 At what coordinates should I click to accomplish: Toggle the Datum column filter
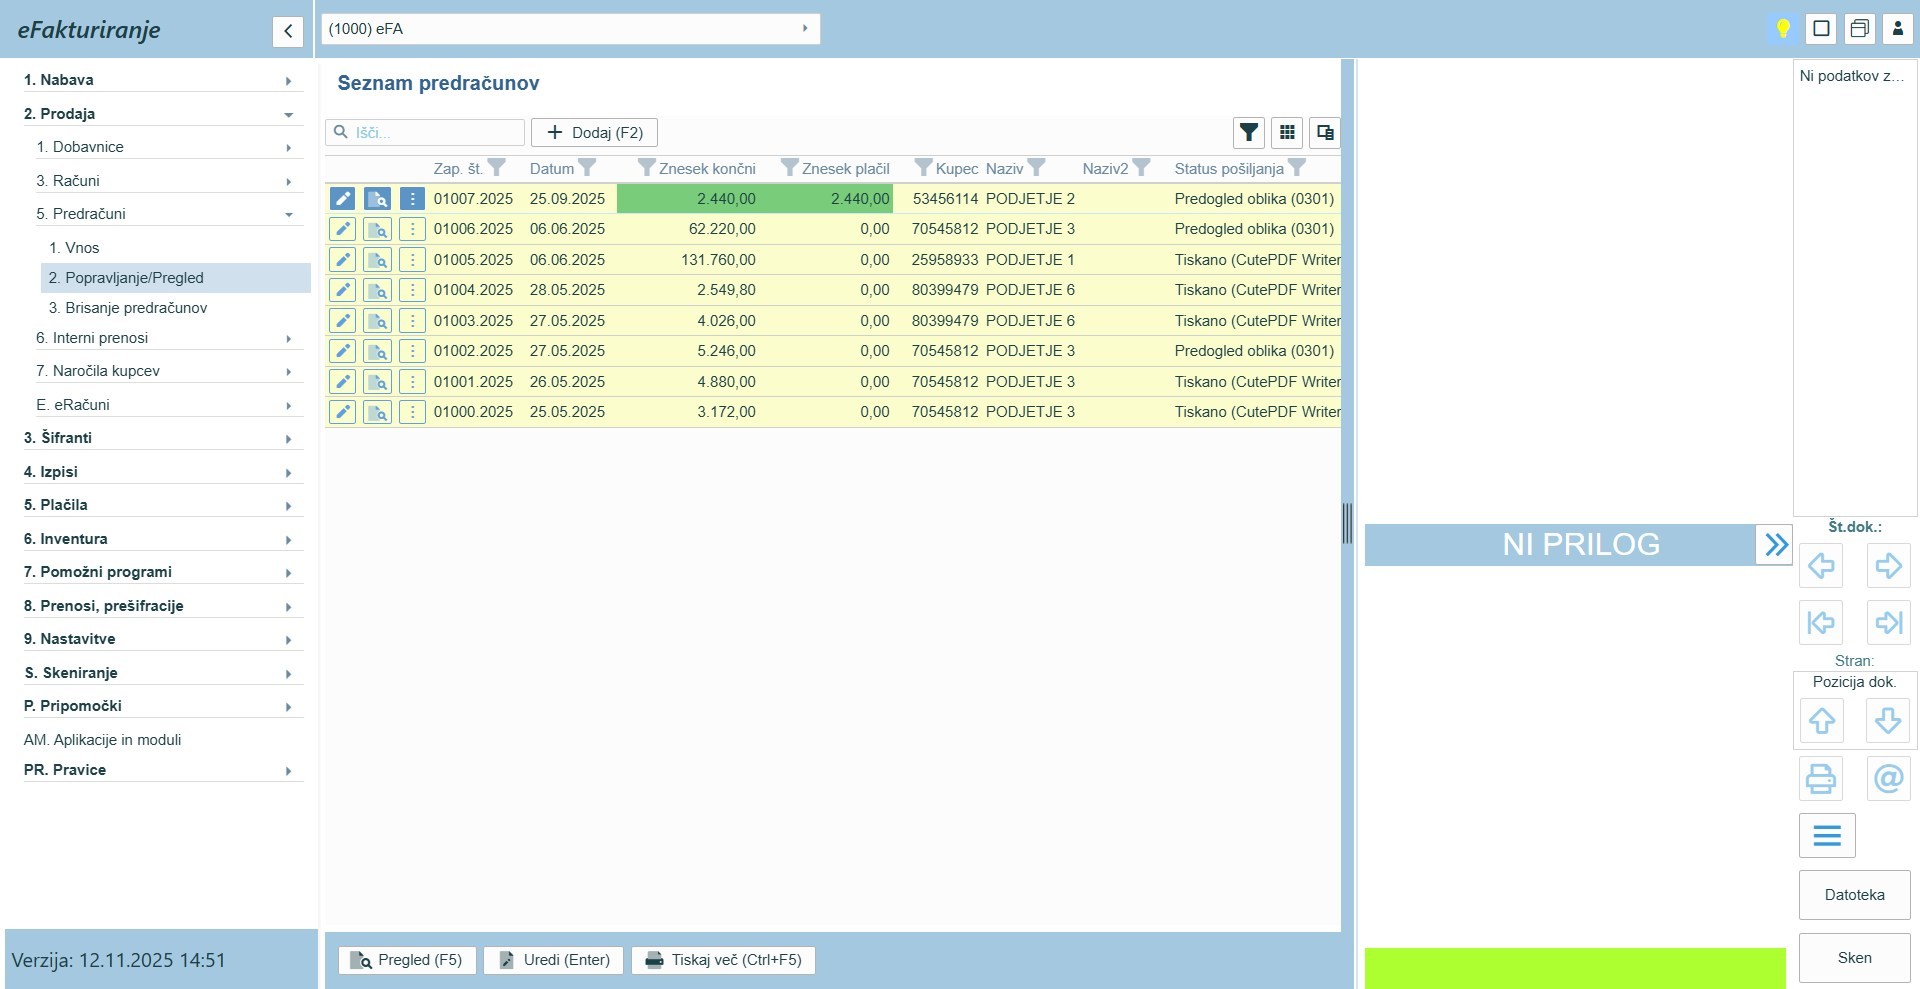pyautogui.click(x=588, y=168)
